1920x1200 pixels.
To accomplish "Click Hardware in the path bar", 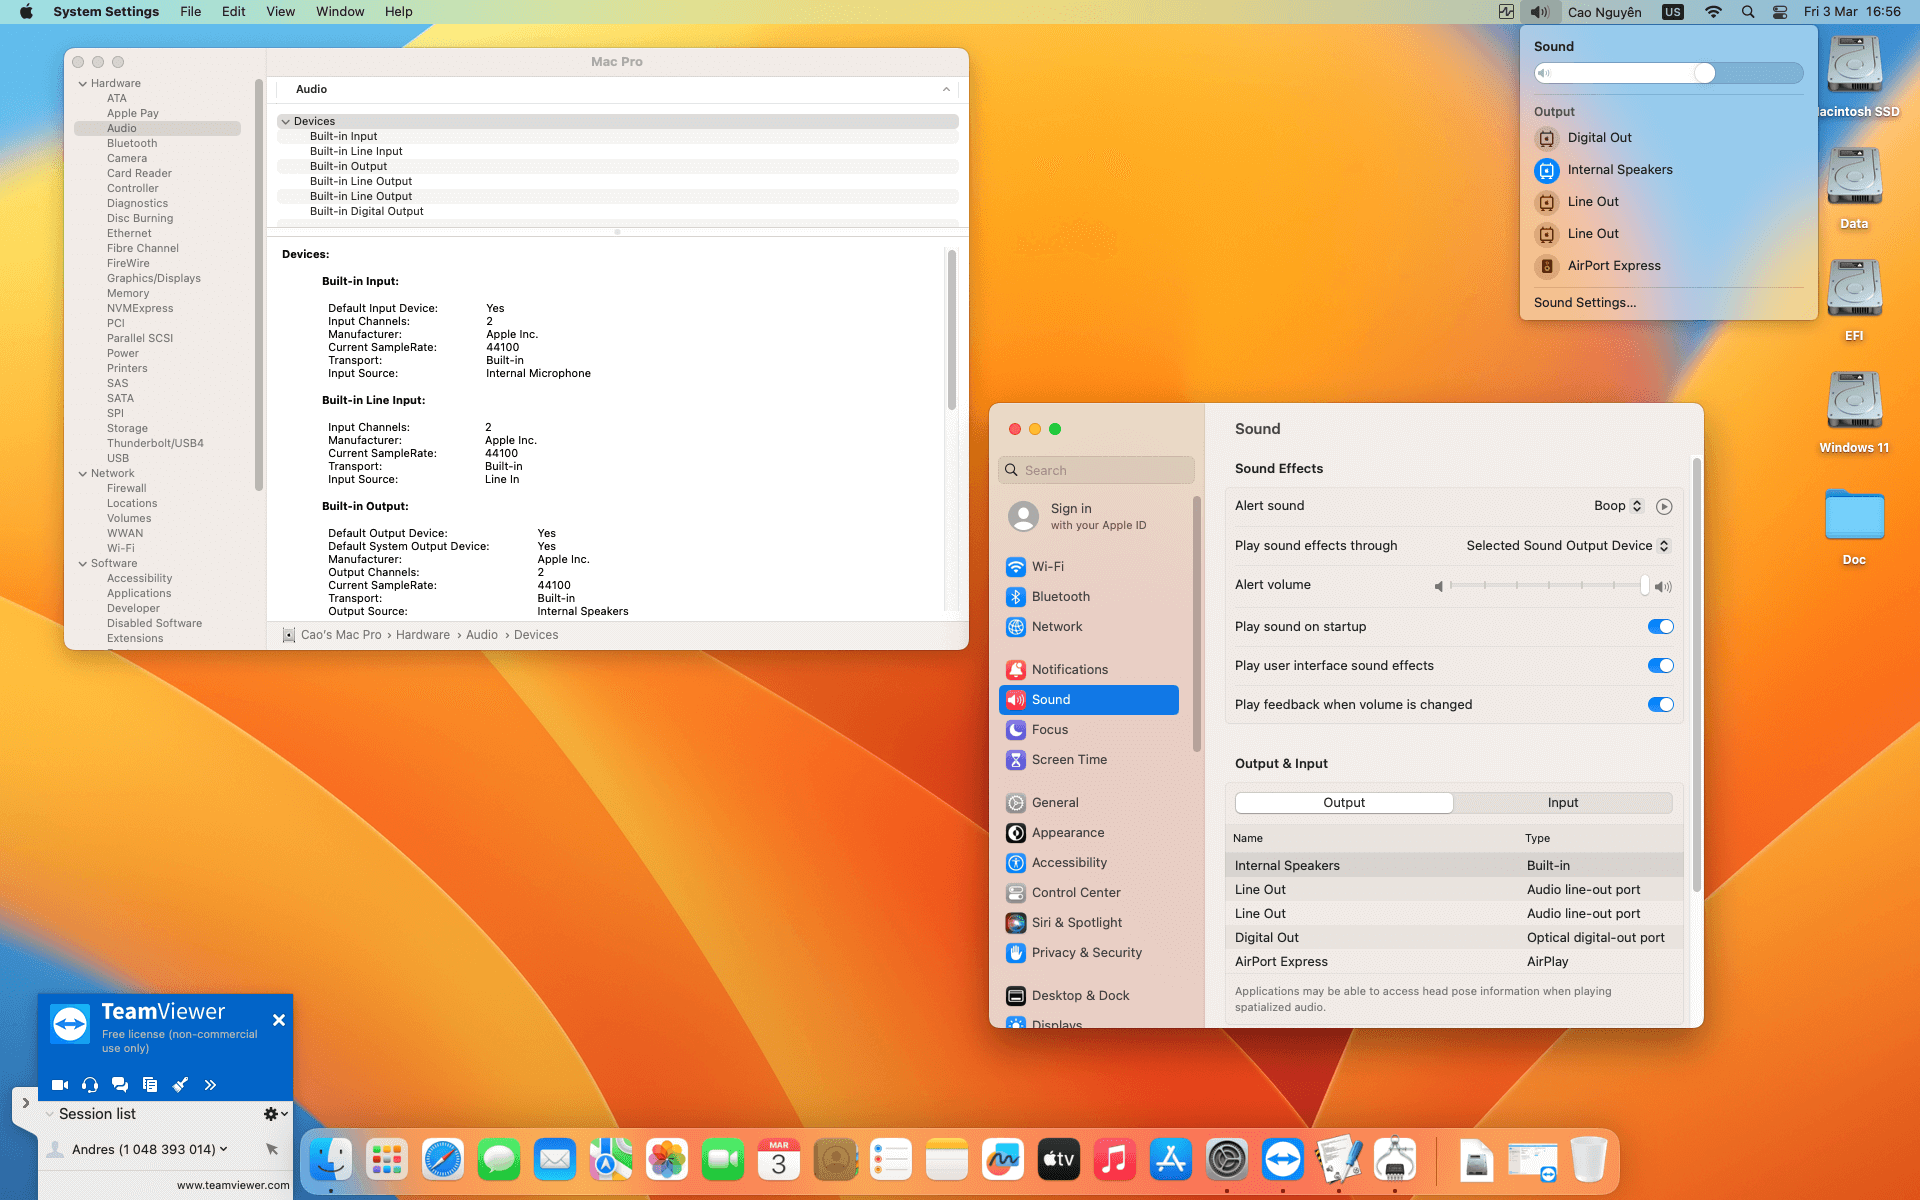I will pyautogui.click(x=423, y=635).
